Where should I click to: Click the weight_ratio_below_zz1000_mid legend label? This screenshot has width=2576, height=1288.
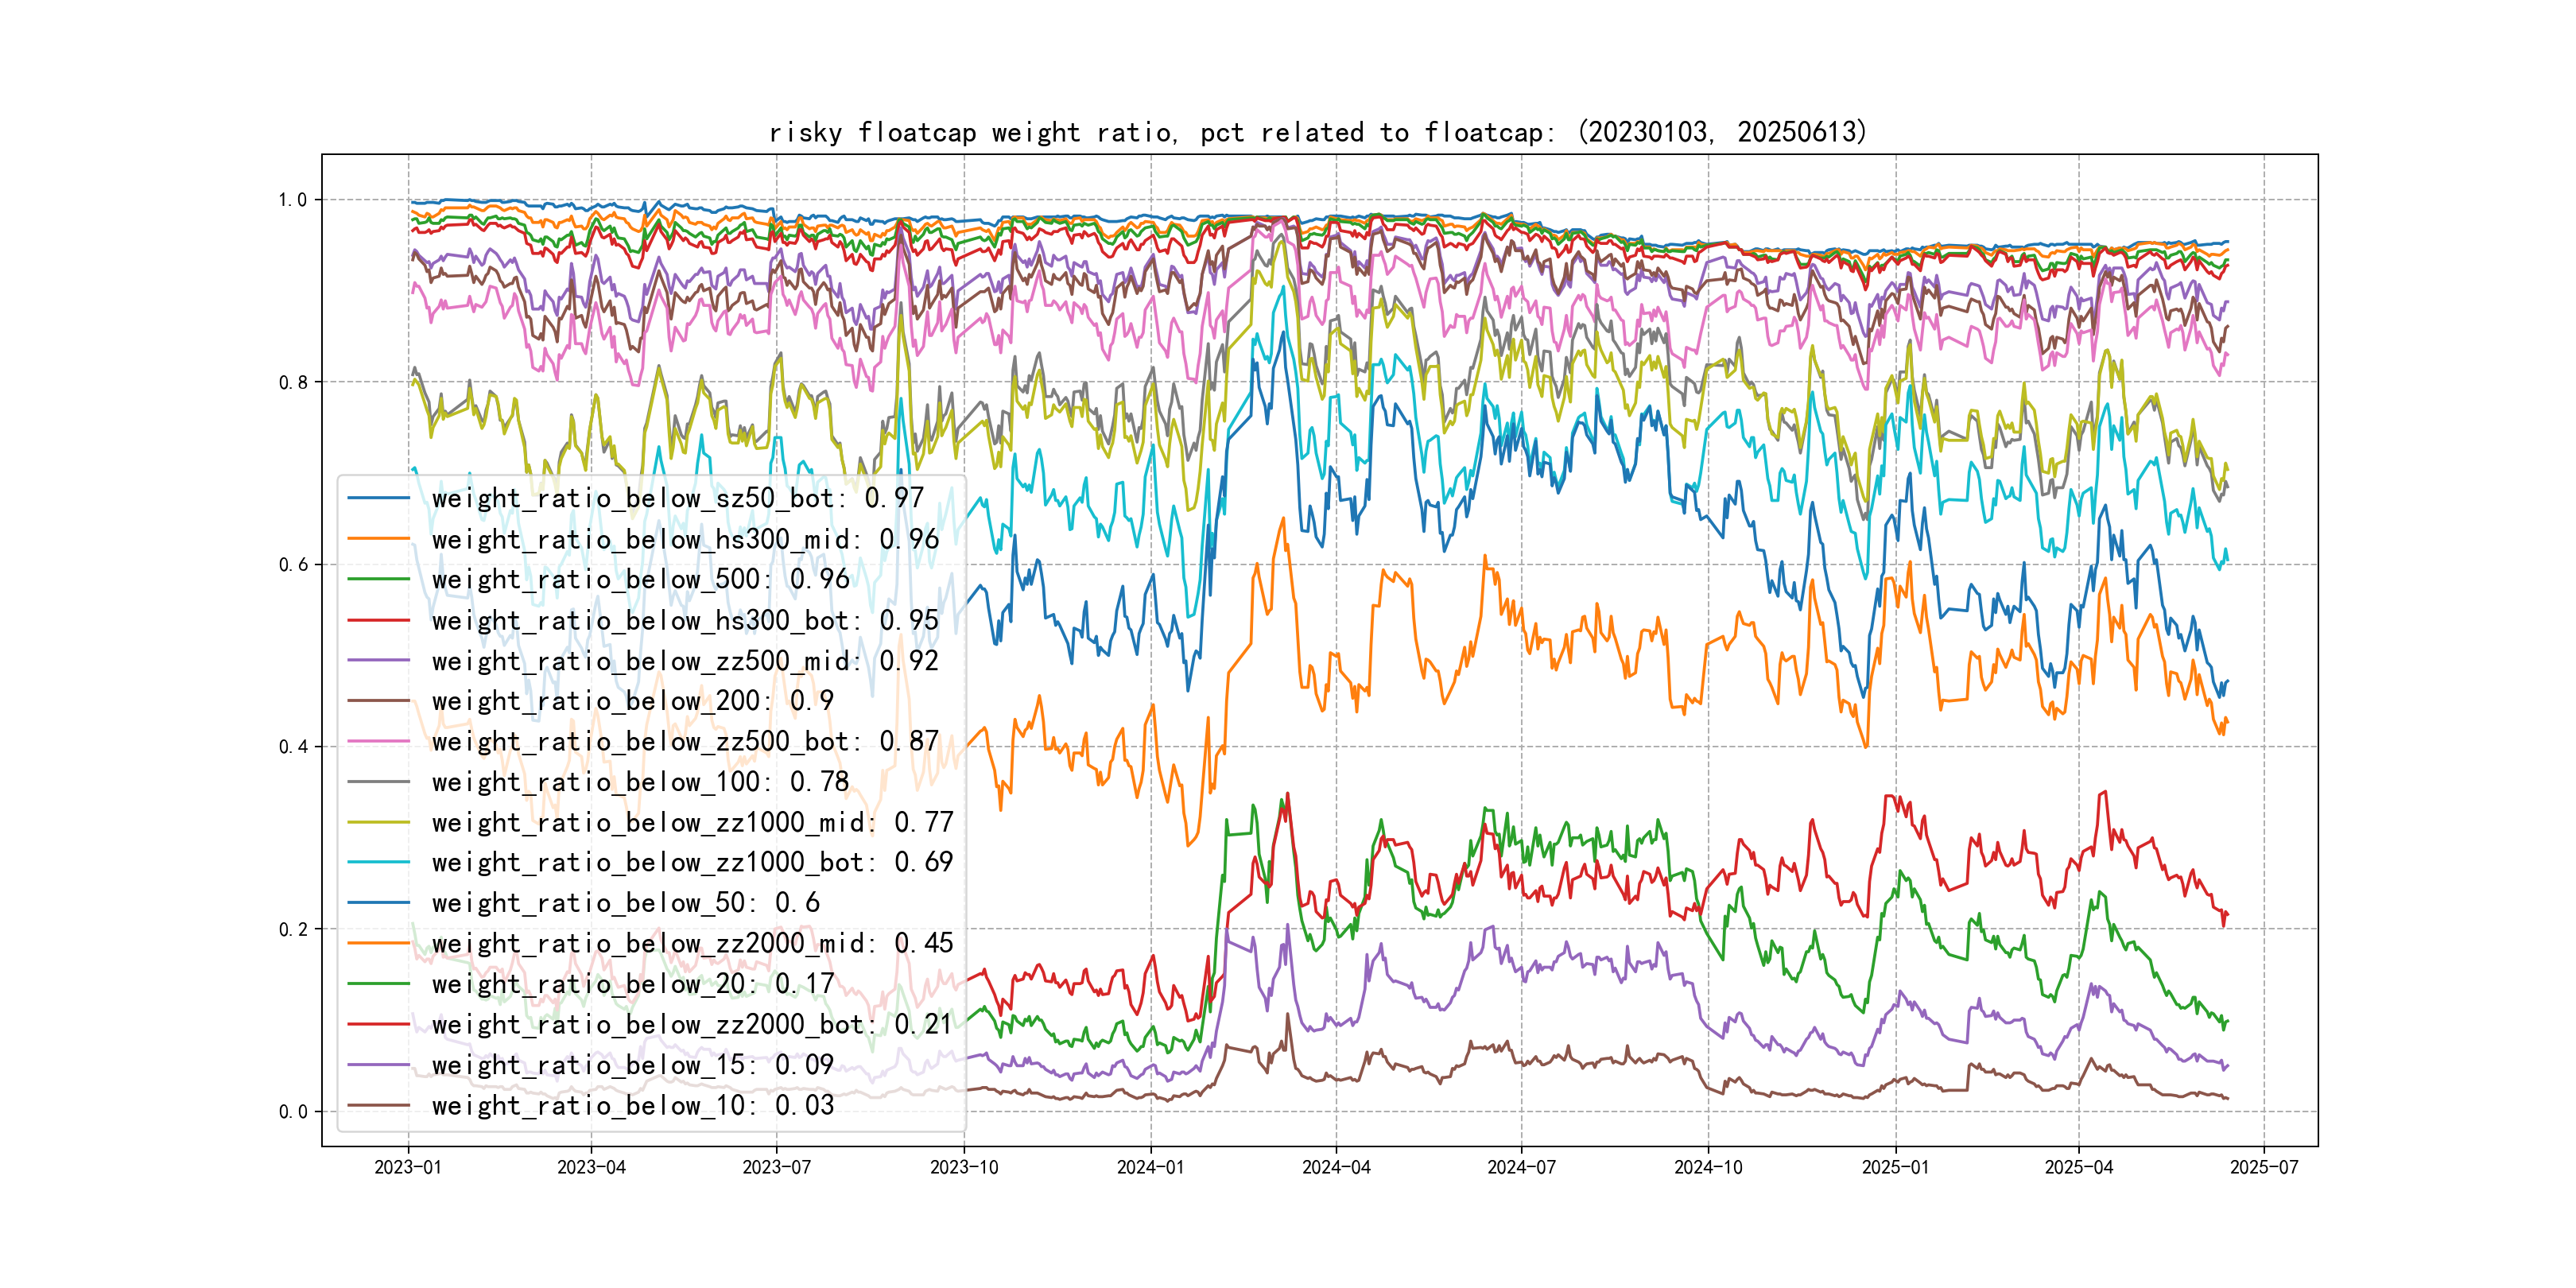click(692, 822)
